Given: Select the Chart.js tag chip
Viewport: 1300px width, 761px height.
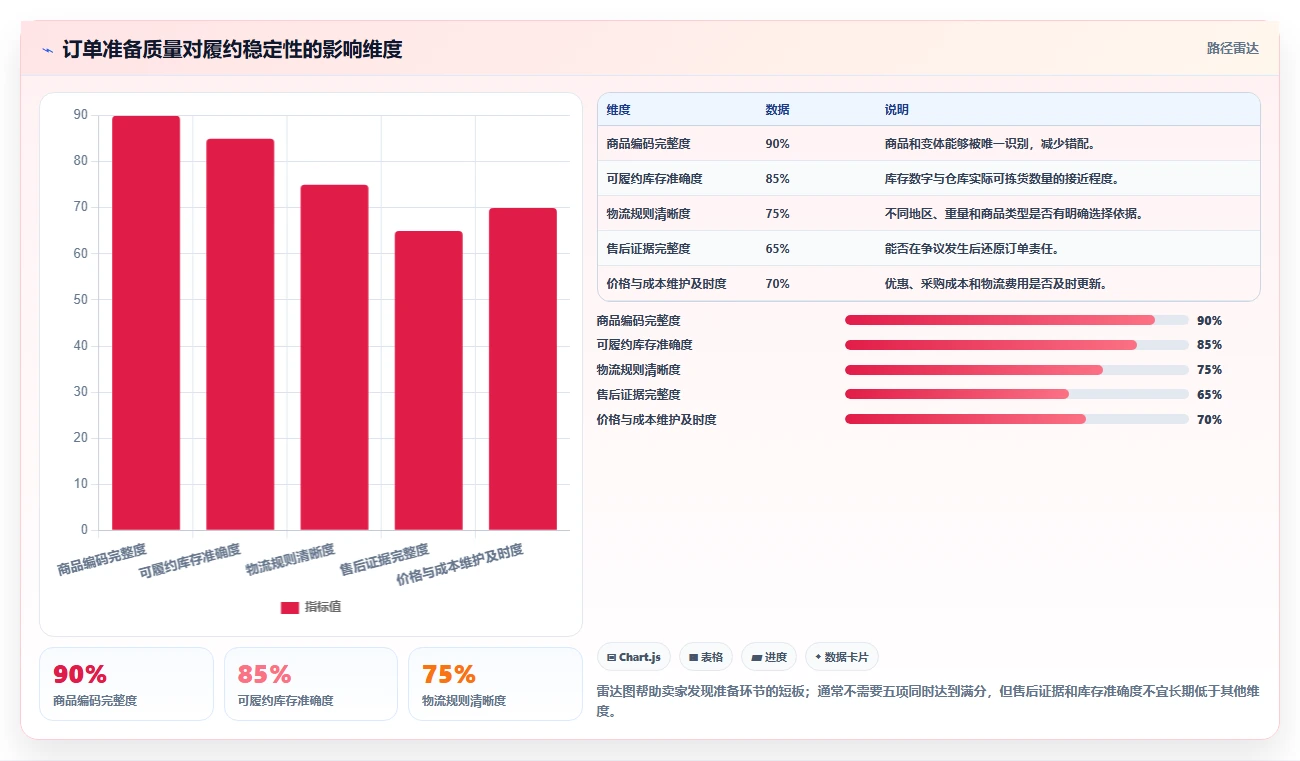Looking at the screenshot, I should [634, 657].
